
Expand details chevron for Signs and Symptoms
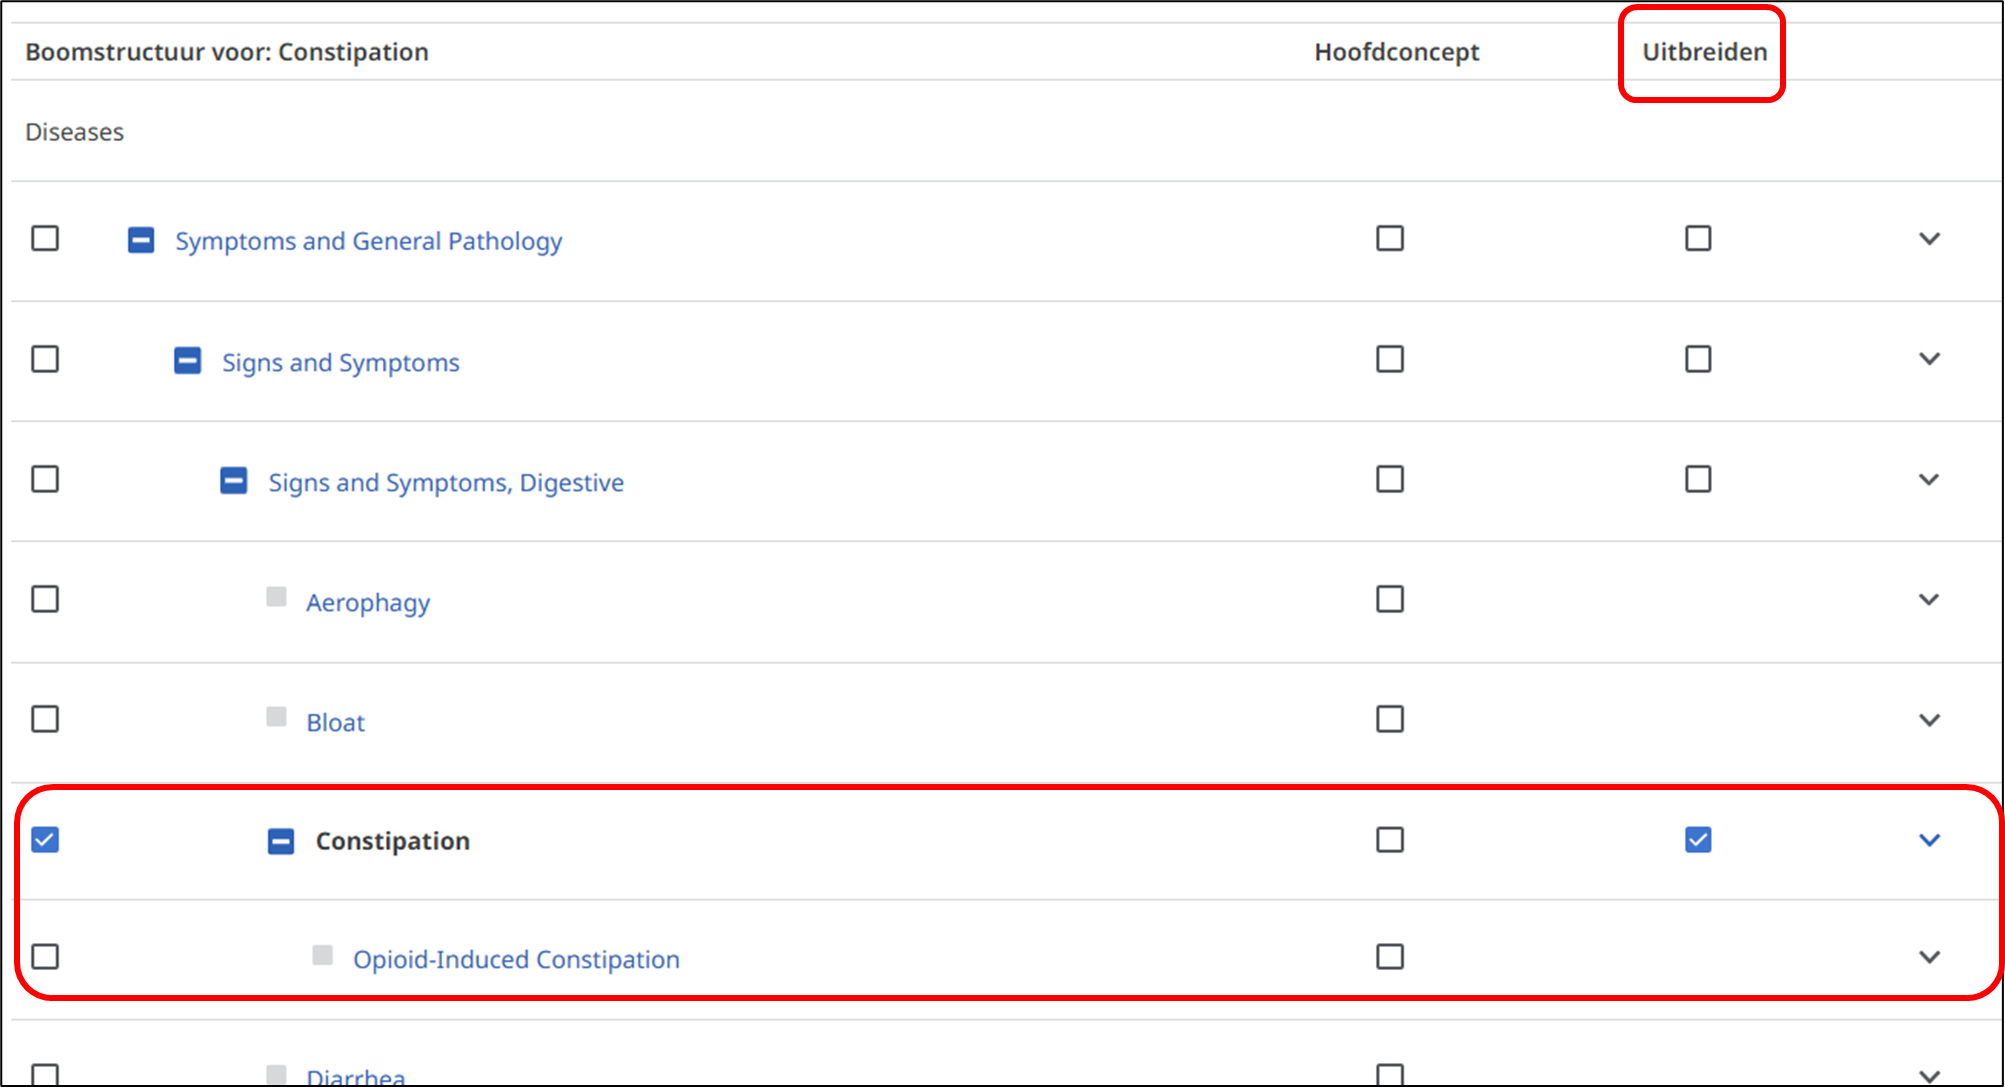1930,359
